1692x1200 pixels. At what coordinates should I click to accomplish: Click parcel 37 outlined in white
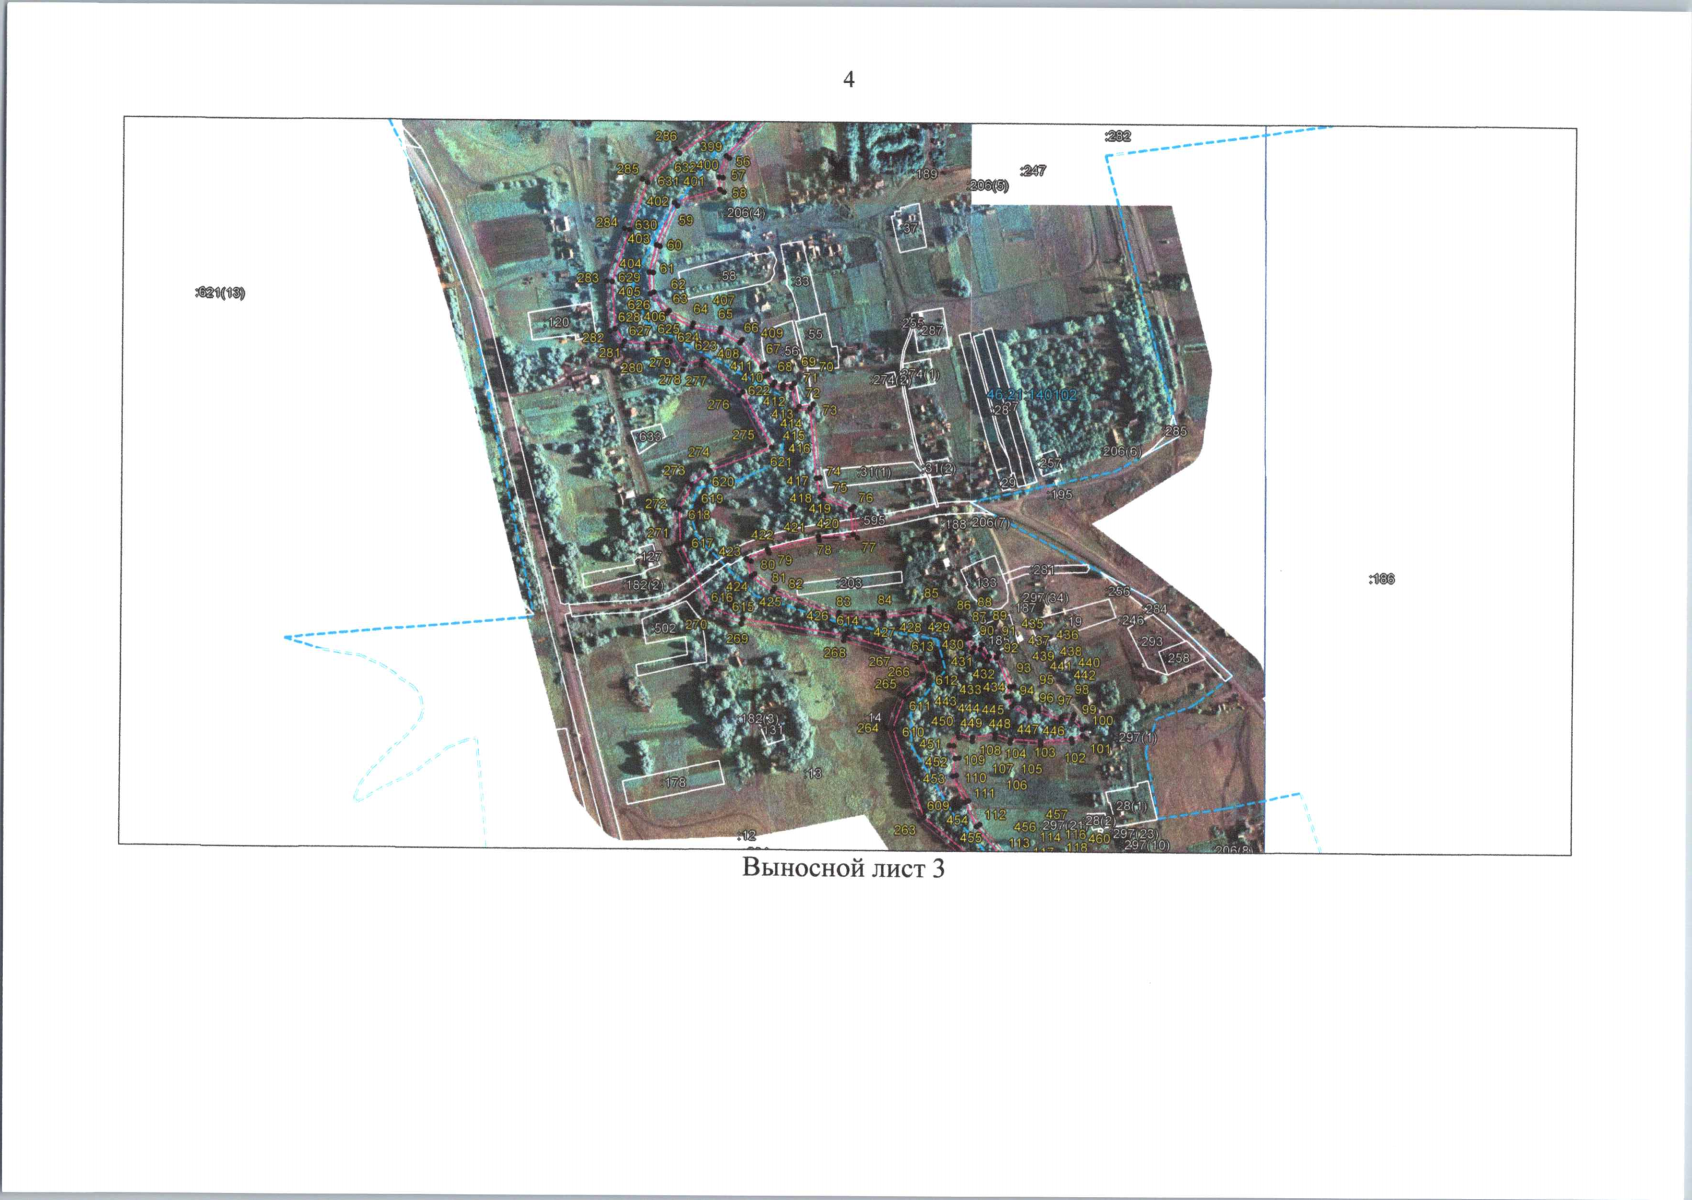(910, 229)
